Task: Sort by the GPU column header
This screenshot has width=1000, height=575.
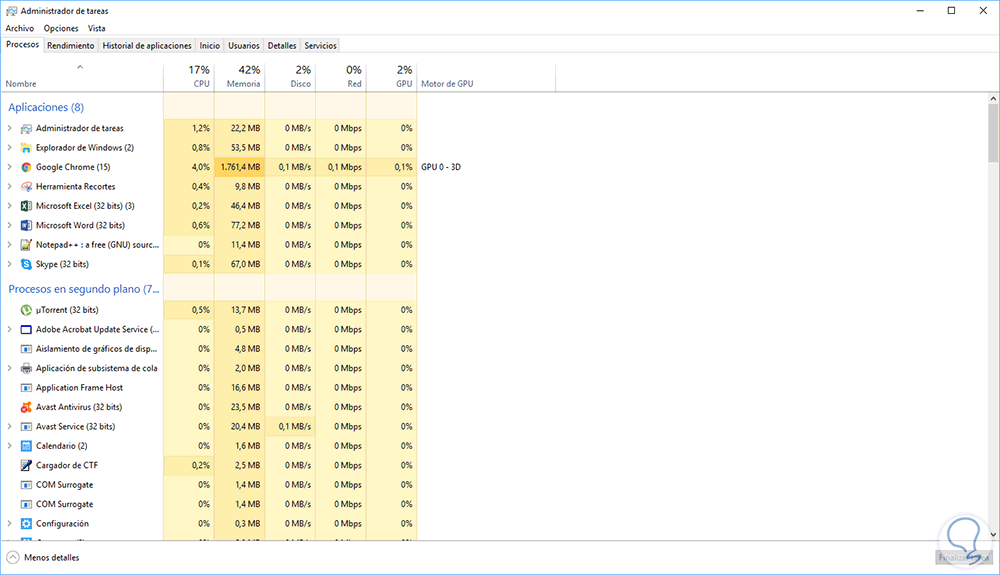Action: click(x=392, y=76)
